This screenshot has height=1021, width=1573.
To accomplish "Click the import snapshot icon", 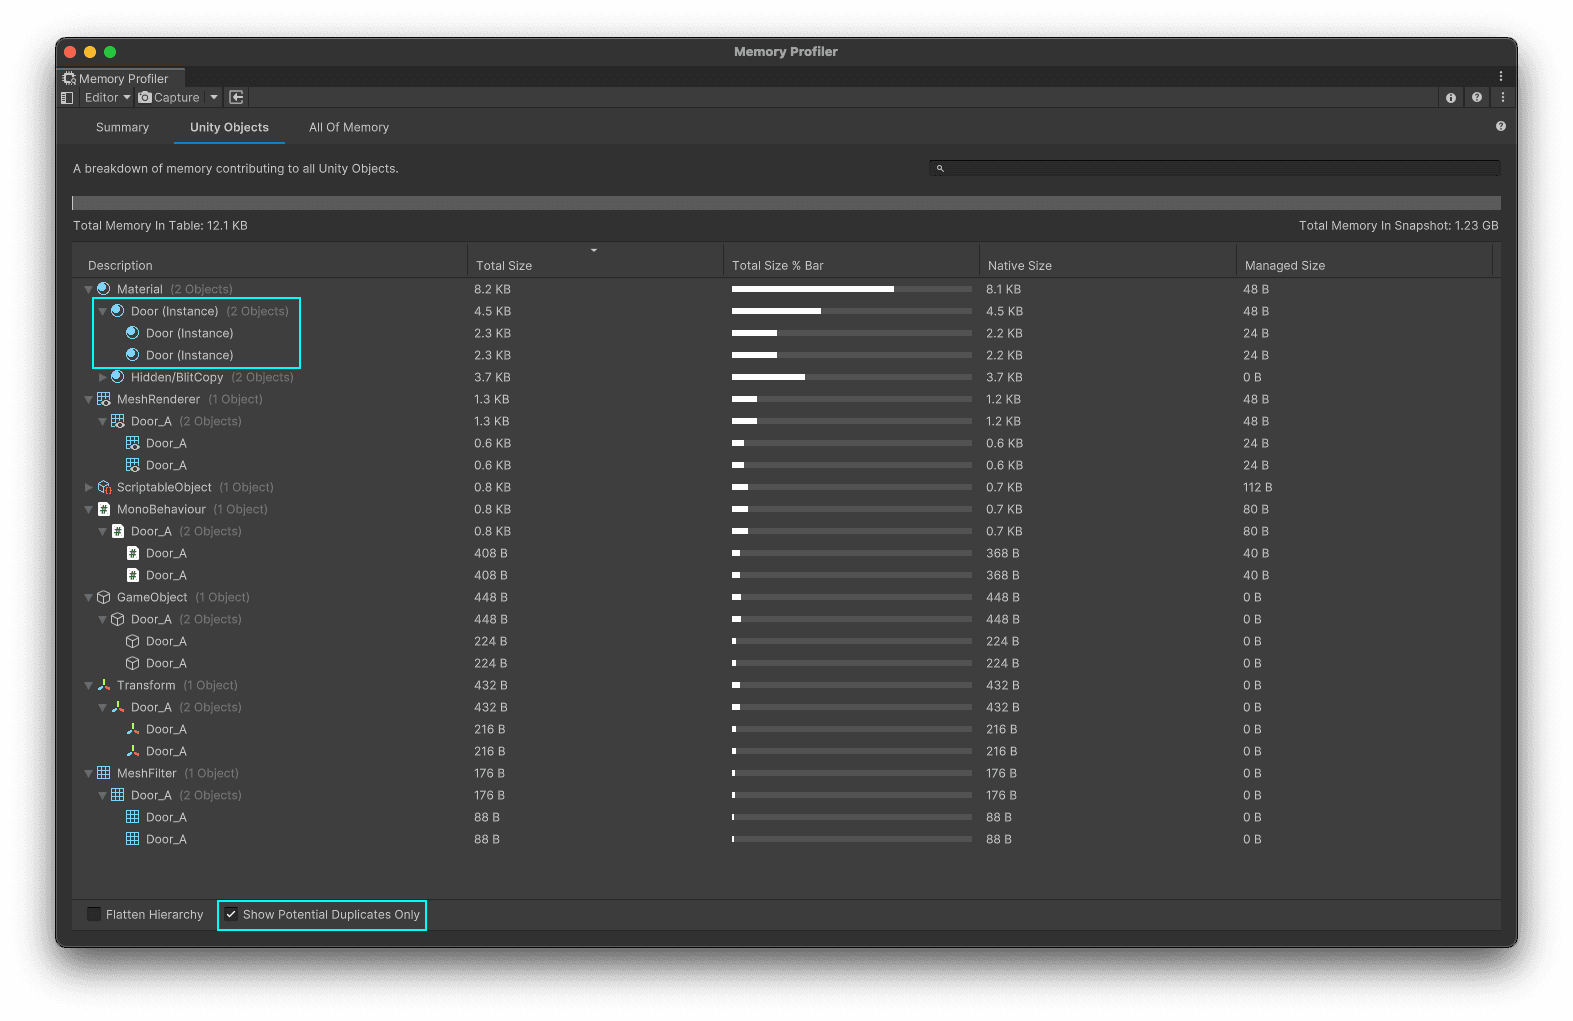I will (236, 98).
